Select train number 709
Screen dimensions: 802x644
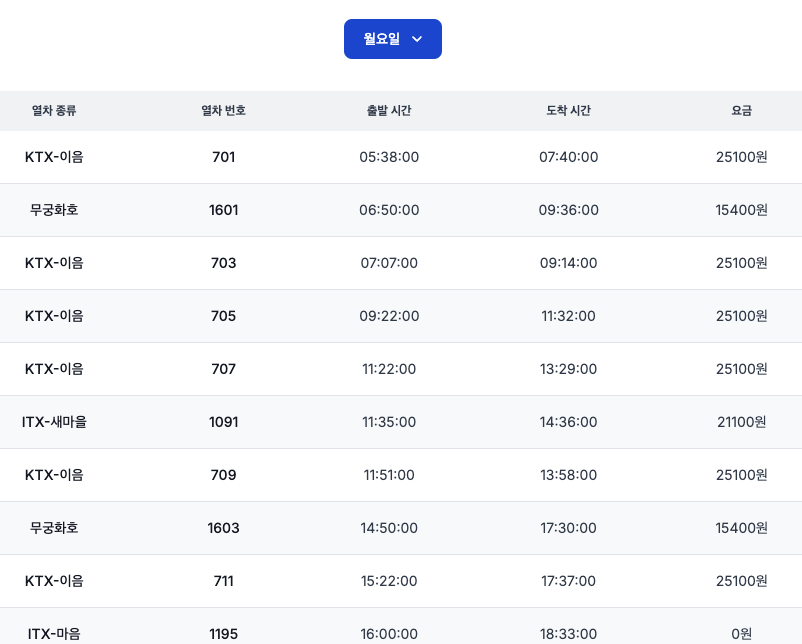[x=224, y=475]
